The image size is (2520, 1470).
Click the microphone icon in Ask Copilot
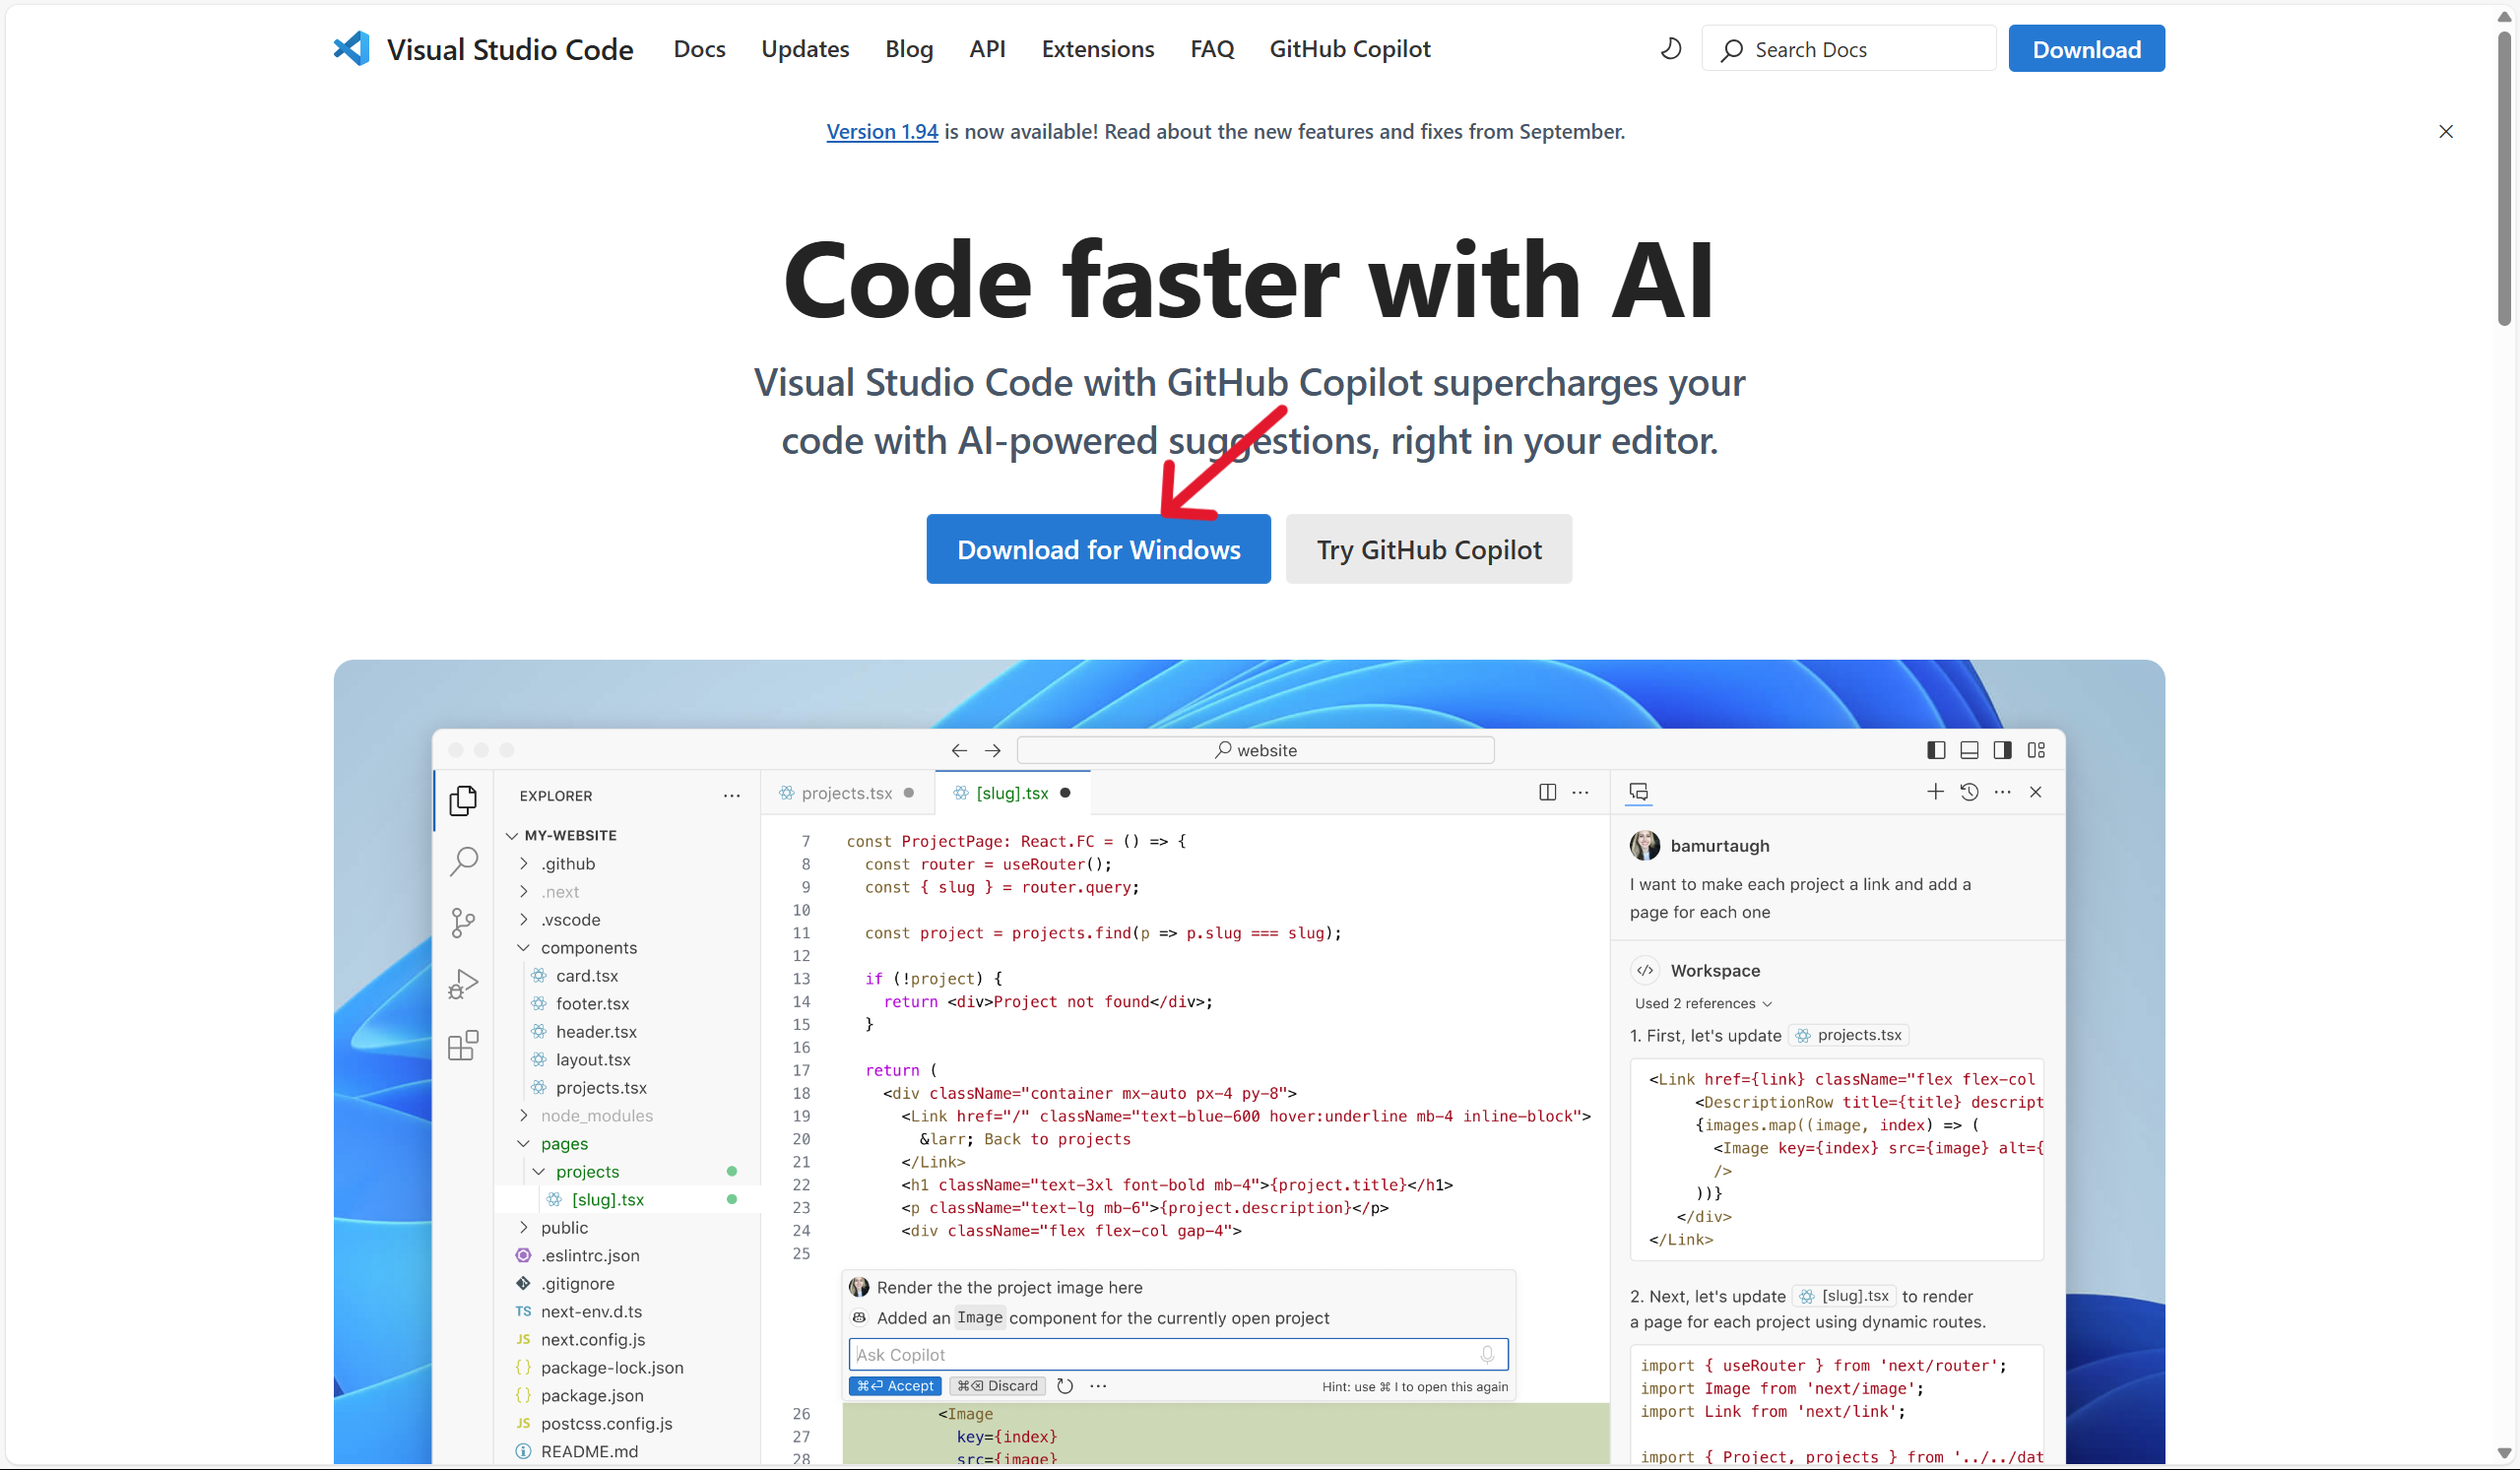(x=1487, y=1354)
